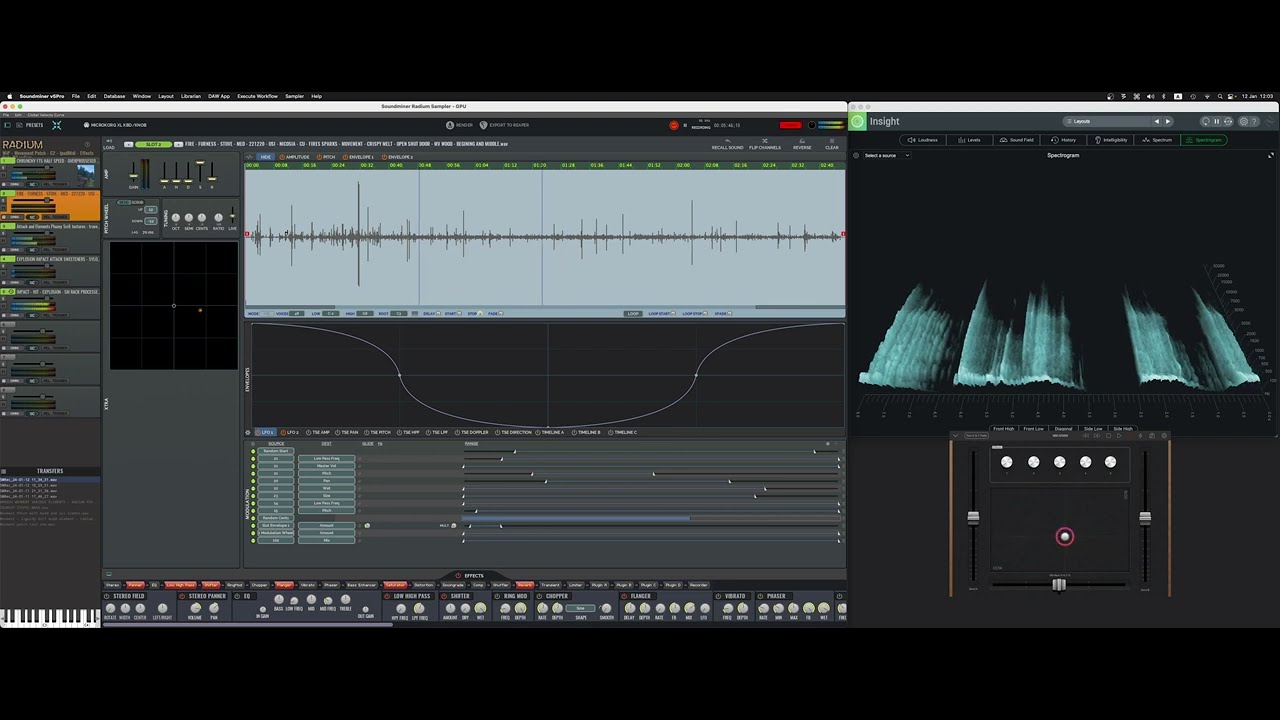Click the Clear sample icon

[x=832, y=140]
